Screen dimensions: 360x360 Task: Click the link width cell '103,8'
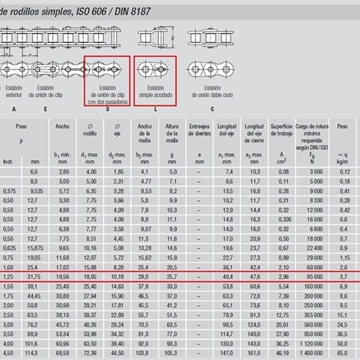143,353
